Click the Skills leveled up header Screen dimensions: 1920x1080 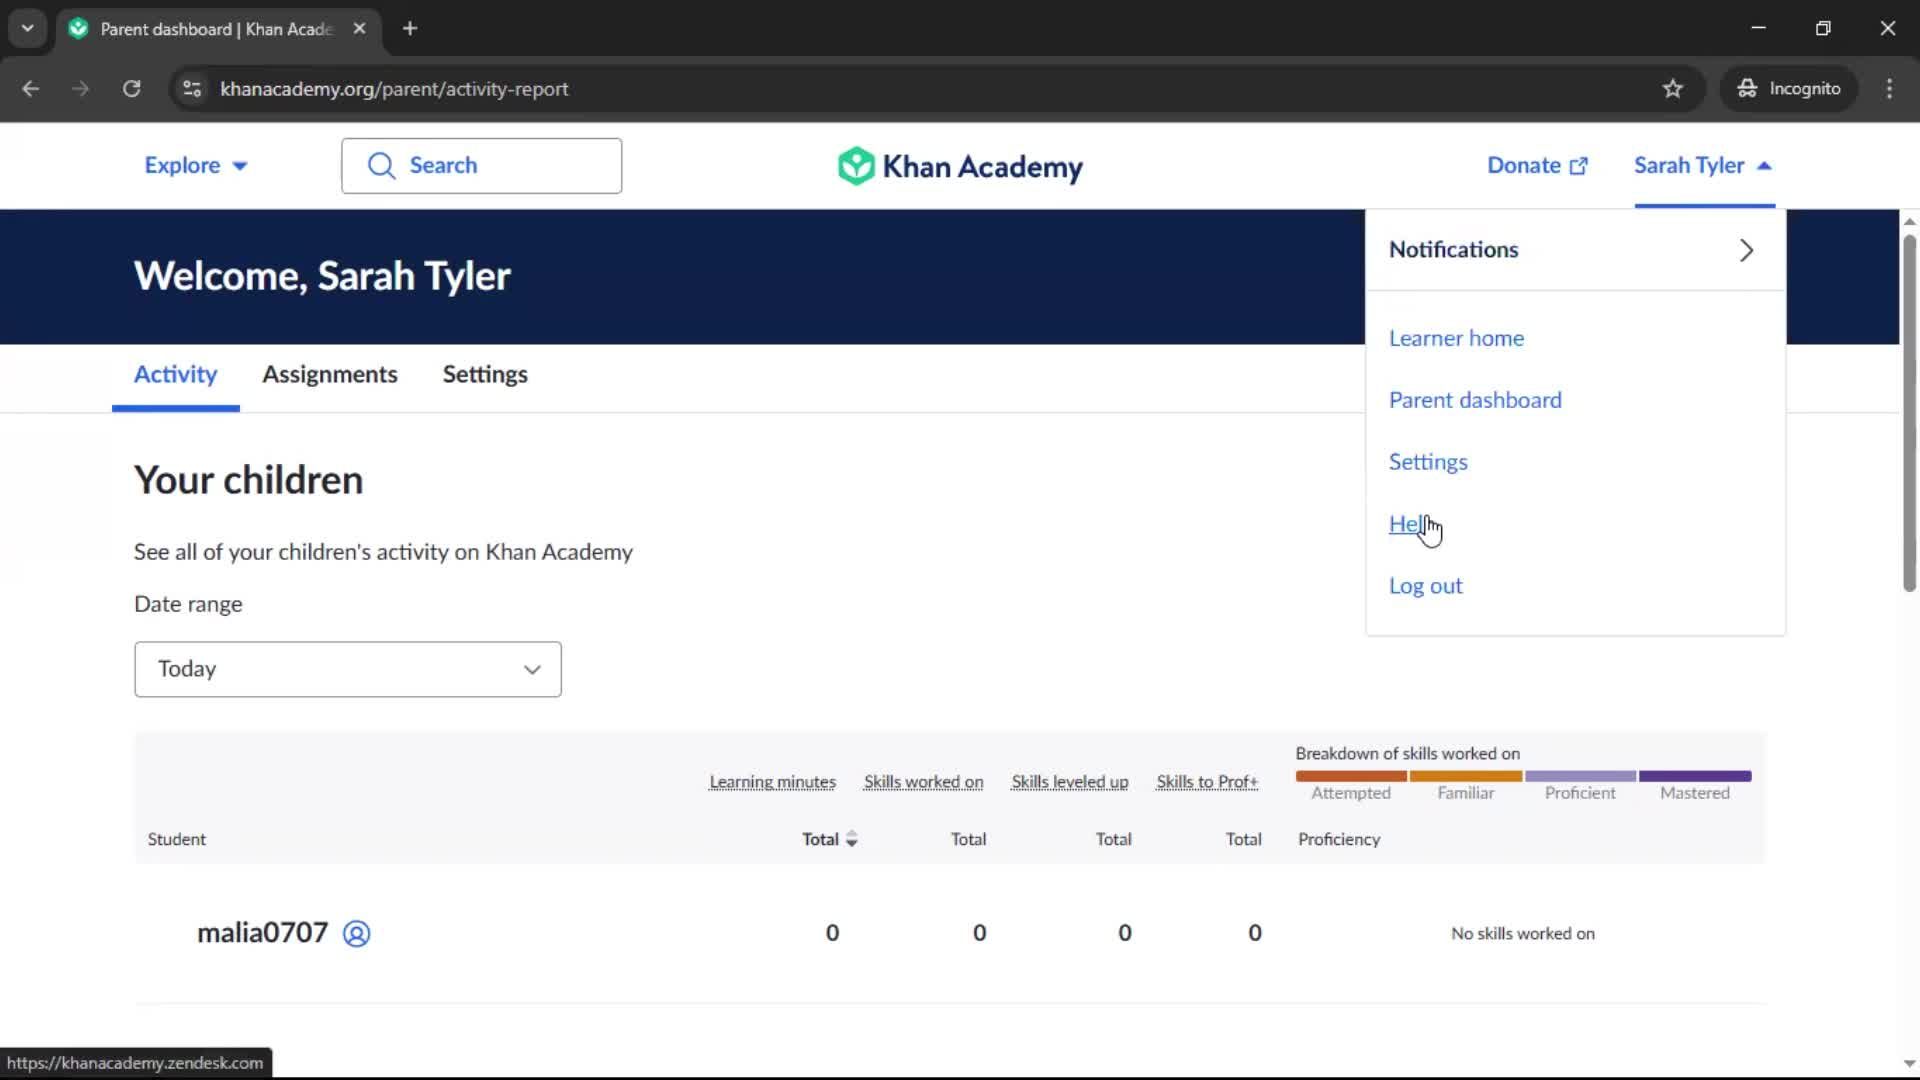coord(1069,782)
